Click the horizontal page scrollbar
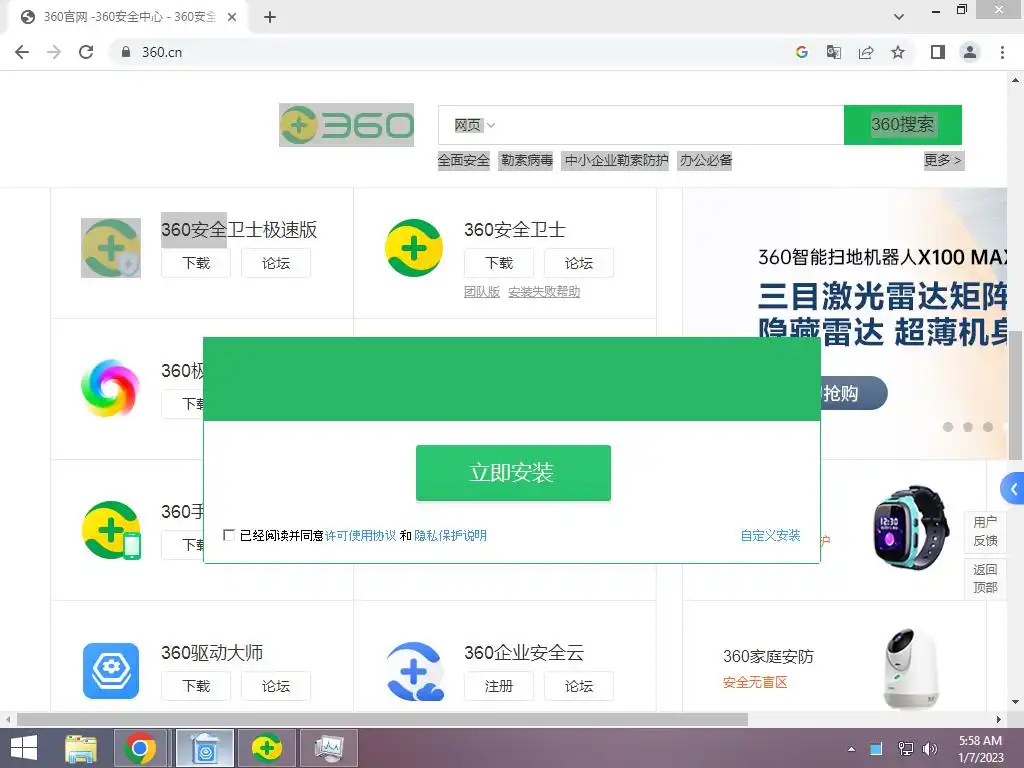The height and width of the screenshot is (768, 1024). click(382, 720)
